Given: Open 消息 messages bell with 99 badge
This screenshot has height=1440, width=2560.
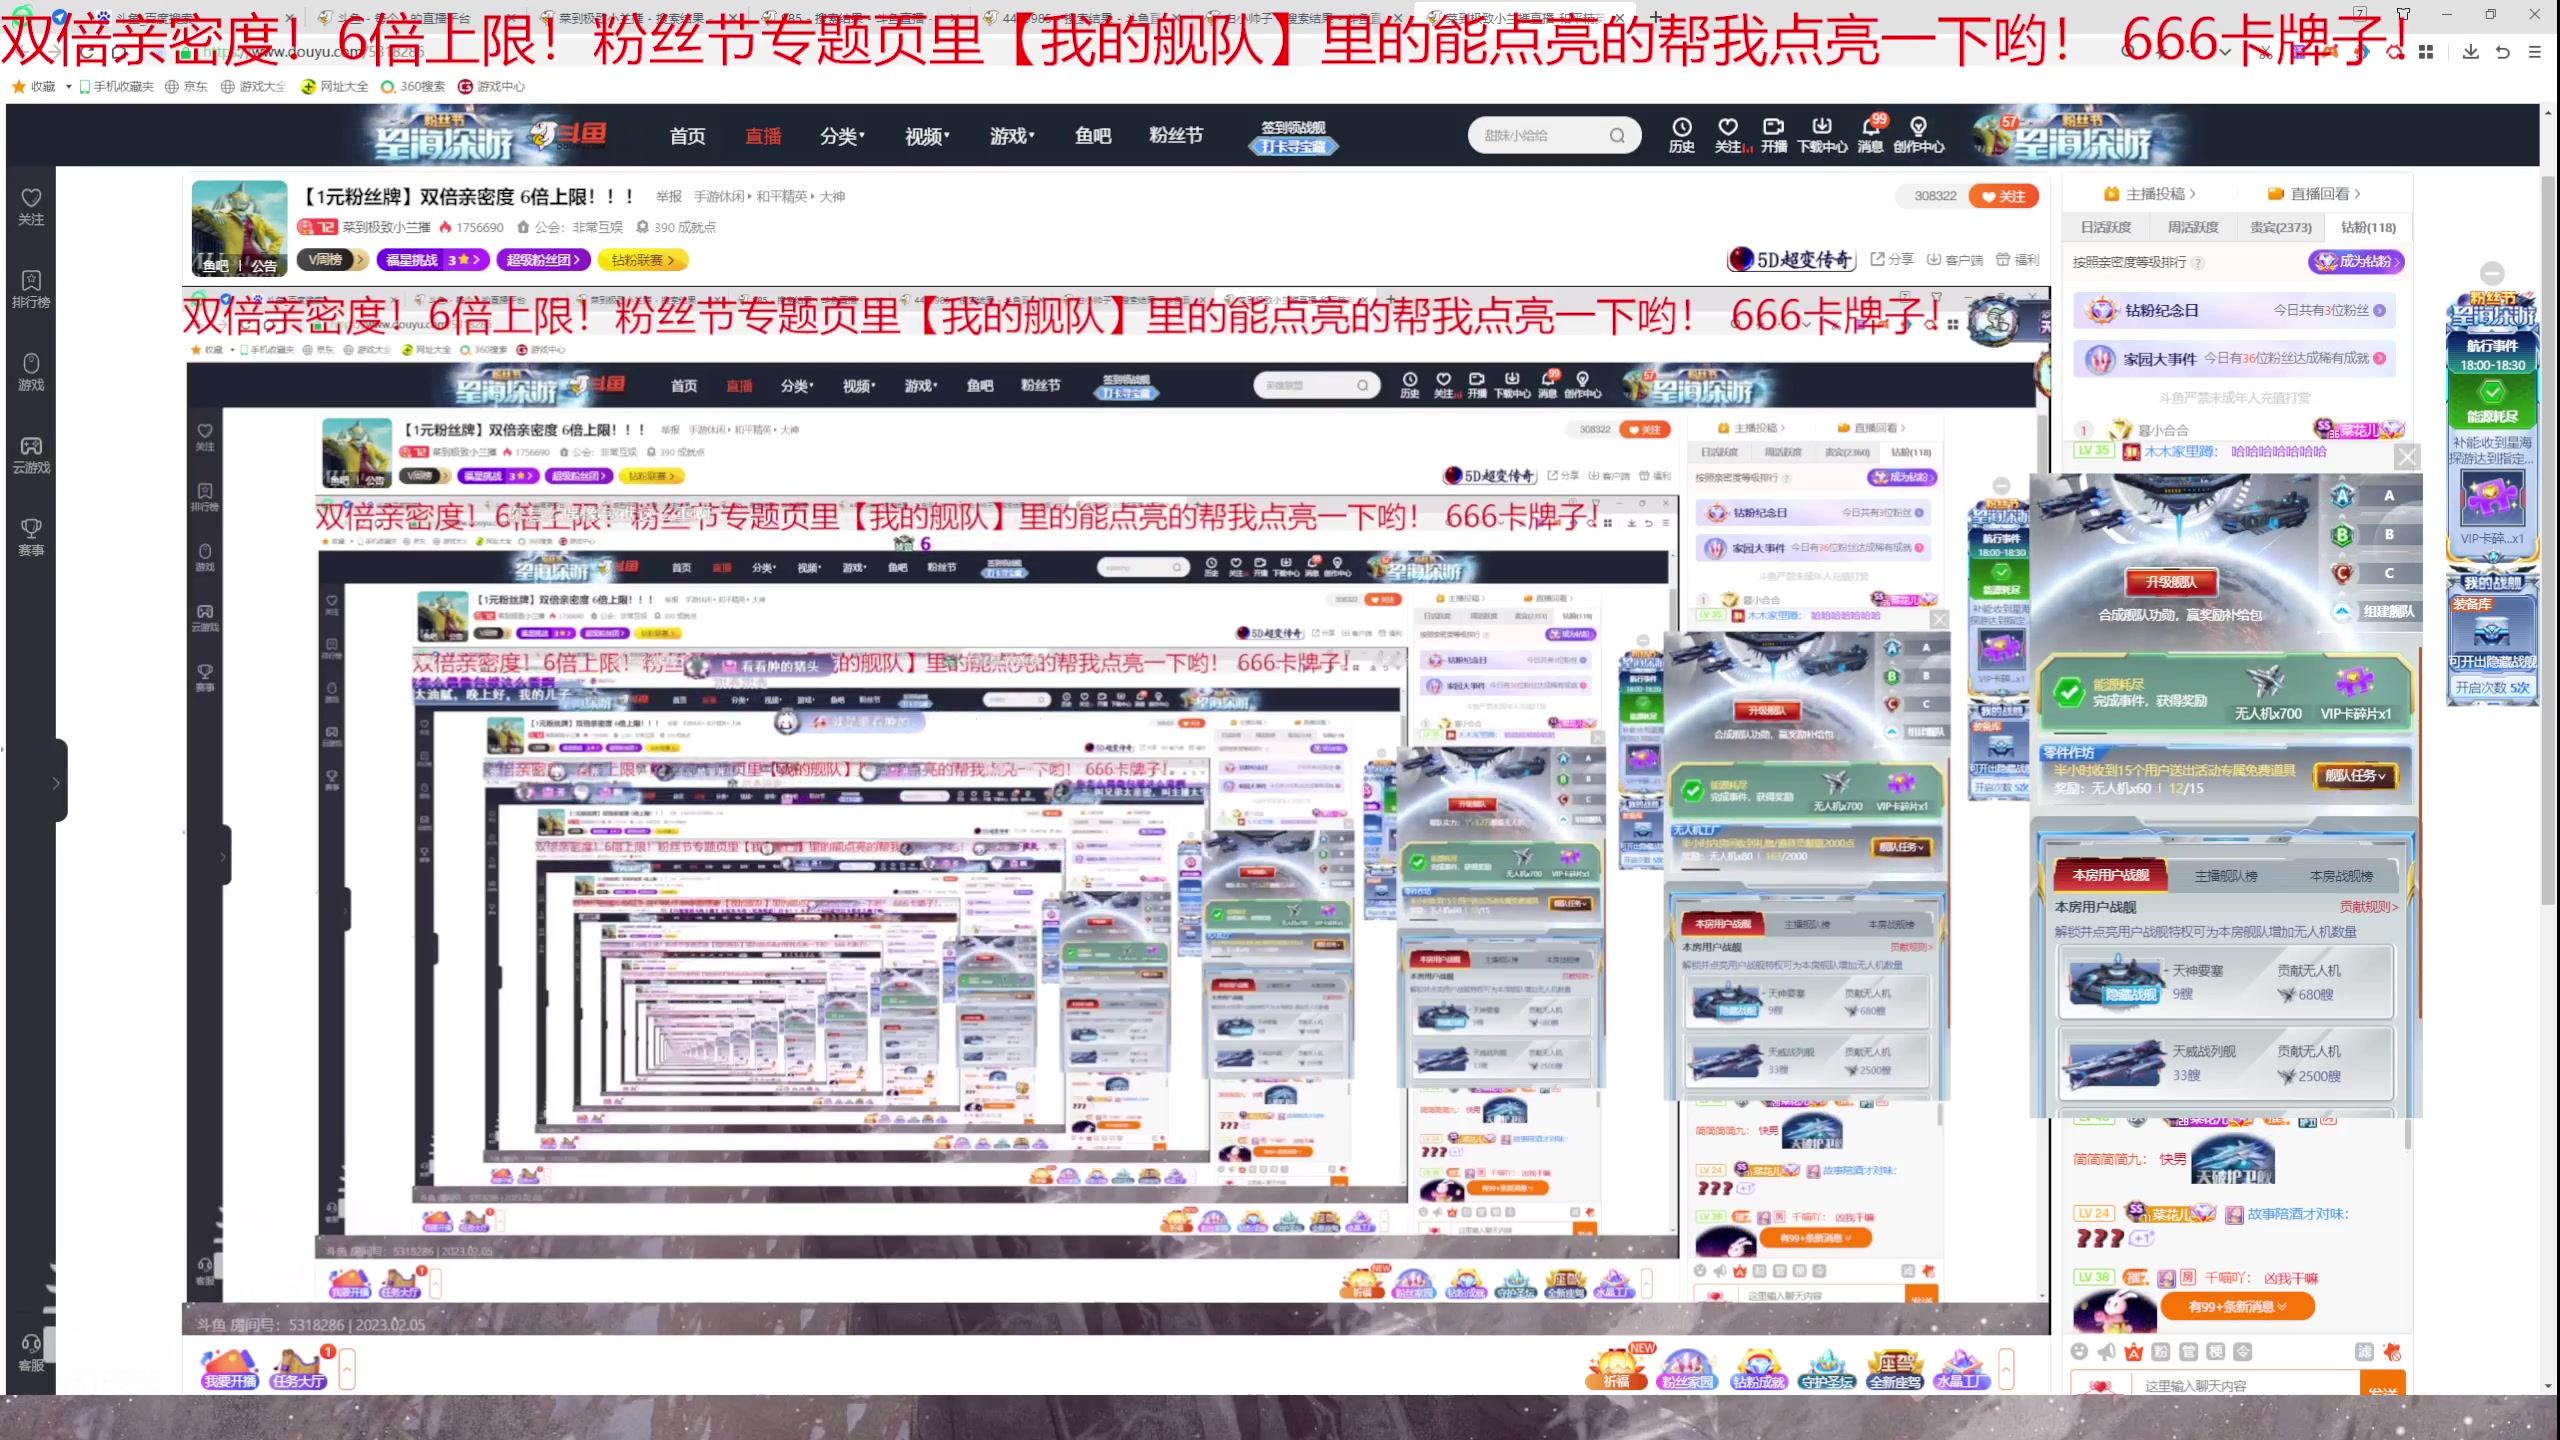Looking at the screenshot, I should coord(1871,135).
